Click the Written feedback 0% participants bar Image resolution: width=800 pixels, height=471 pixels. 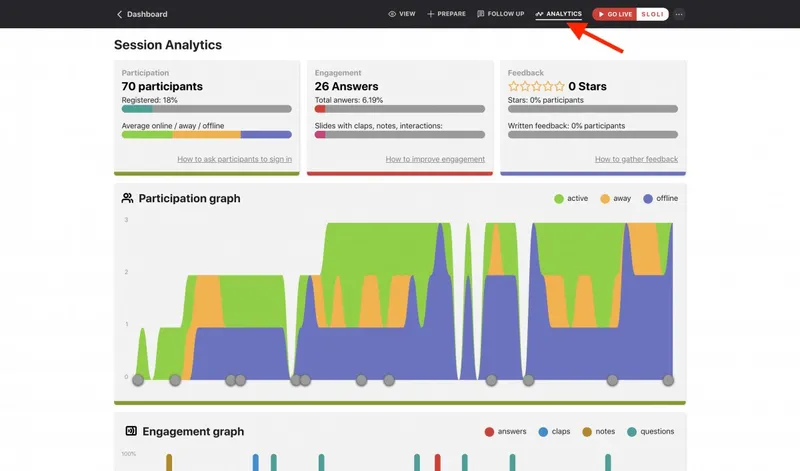point(593,135)
